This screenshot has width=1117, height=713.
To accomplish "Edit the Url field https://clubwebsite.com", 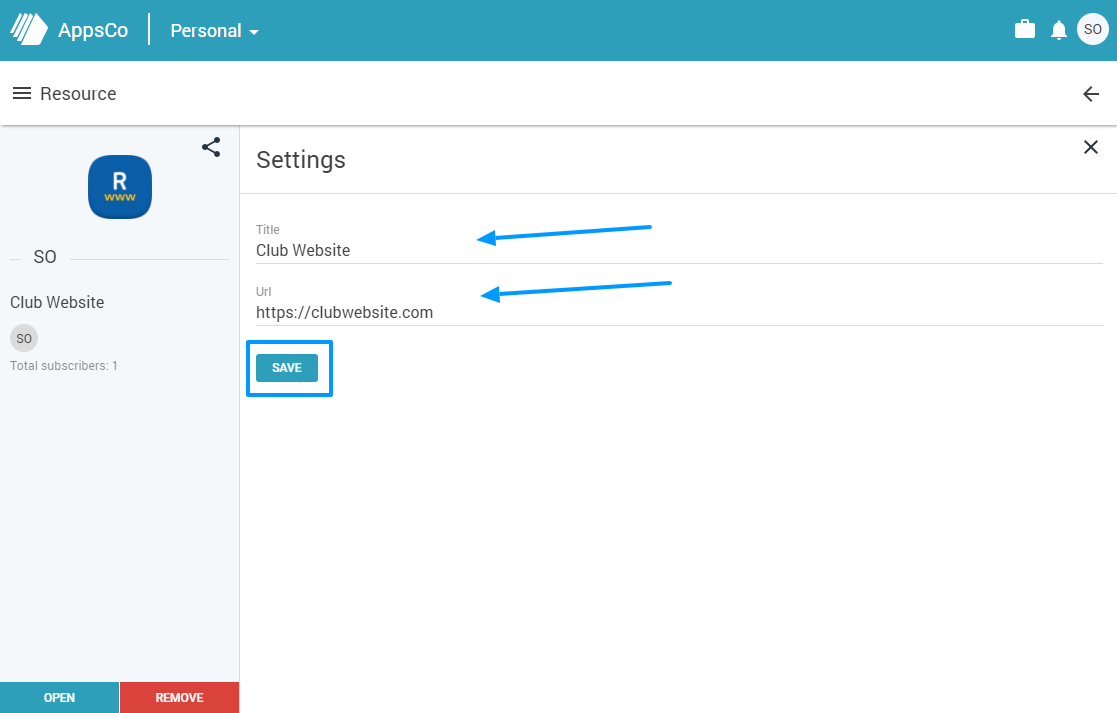I will (679, 312).
